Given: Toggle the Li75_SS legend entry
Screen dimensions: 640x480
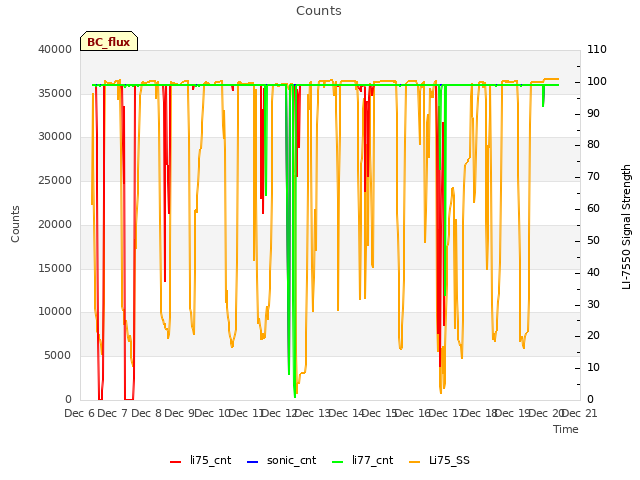Looking at the screenshot, I should coord(439,460).
